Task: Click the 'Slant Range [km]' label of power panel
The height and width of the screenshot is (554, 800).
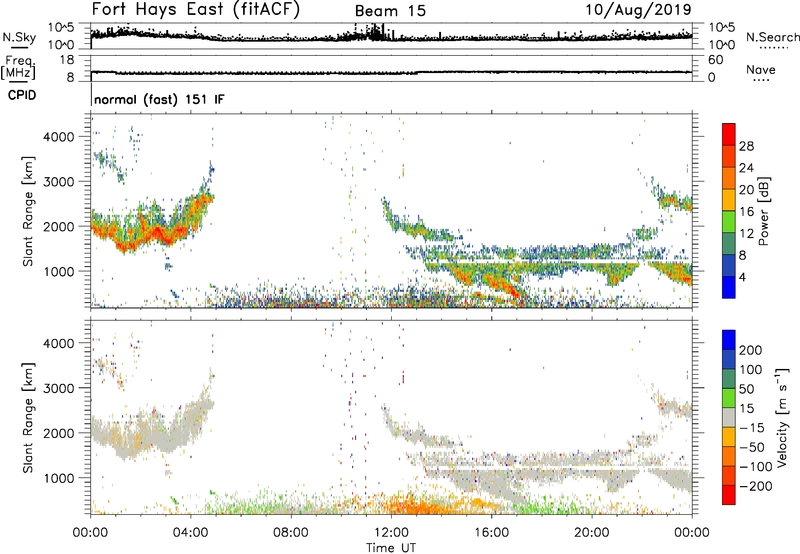Action: [x=28, y=211]
